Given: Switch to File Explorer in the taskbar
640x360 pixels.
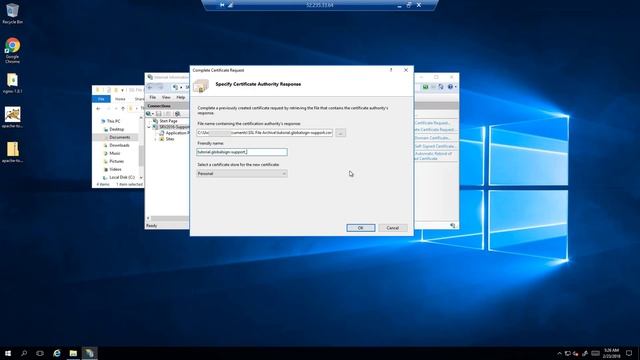Looking at the screenshot, I should tap(73, 353).
